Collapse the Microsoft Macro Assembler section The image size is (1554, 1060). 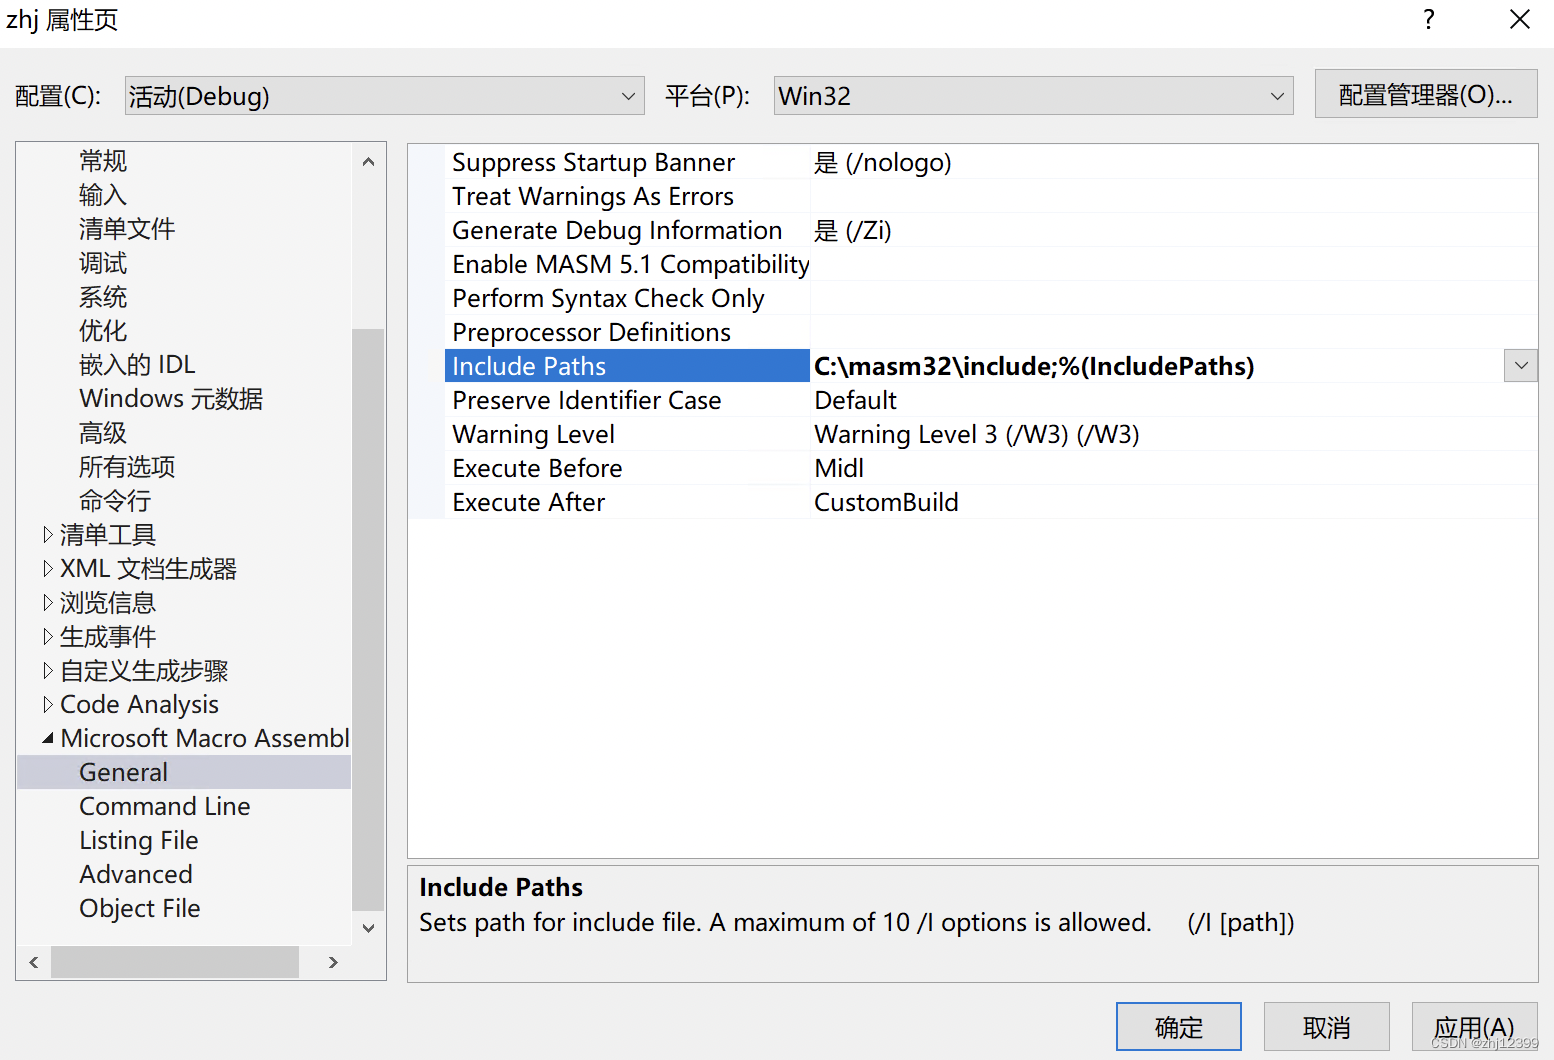pos(46,737)
